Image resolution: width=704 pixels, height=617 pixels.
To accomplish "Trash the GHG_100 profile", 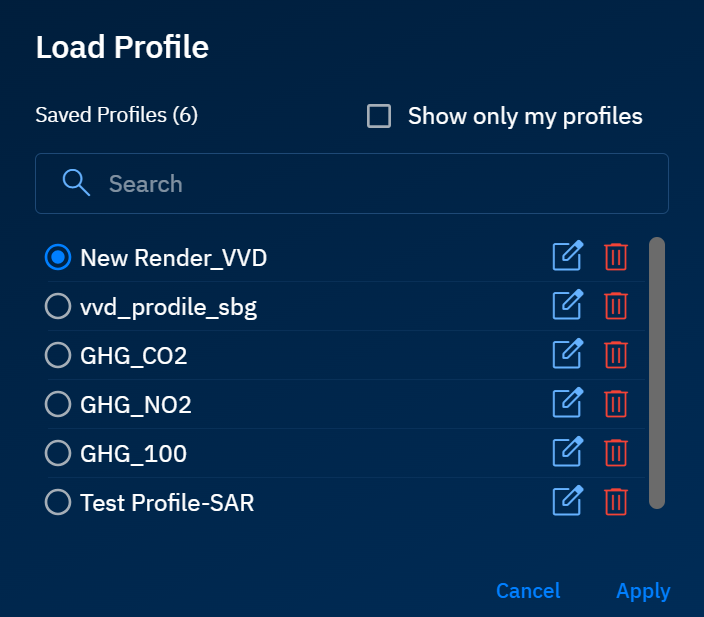I will (x=616, y=452).
